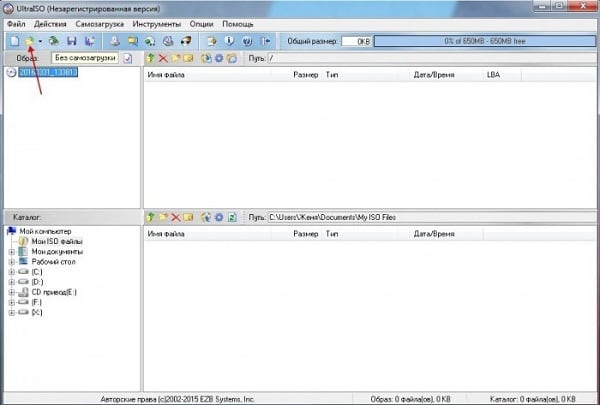Click the New image icon in toolbar
Screen dimensions: 600x405
(x=15, y=41)
